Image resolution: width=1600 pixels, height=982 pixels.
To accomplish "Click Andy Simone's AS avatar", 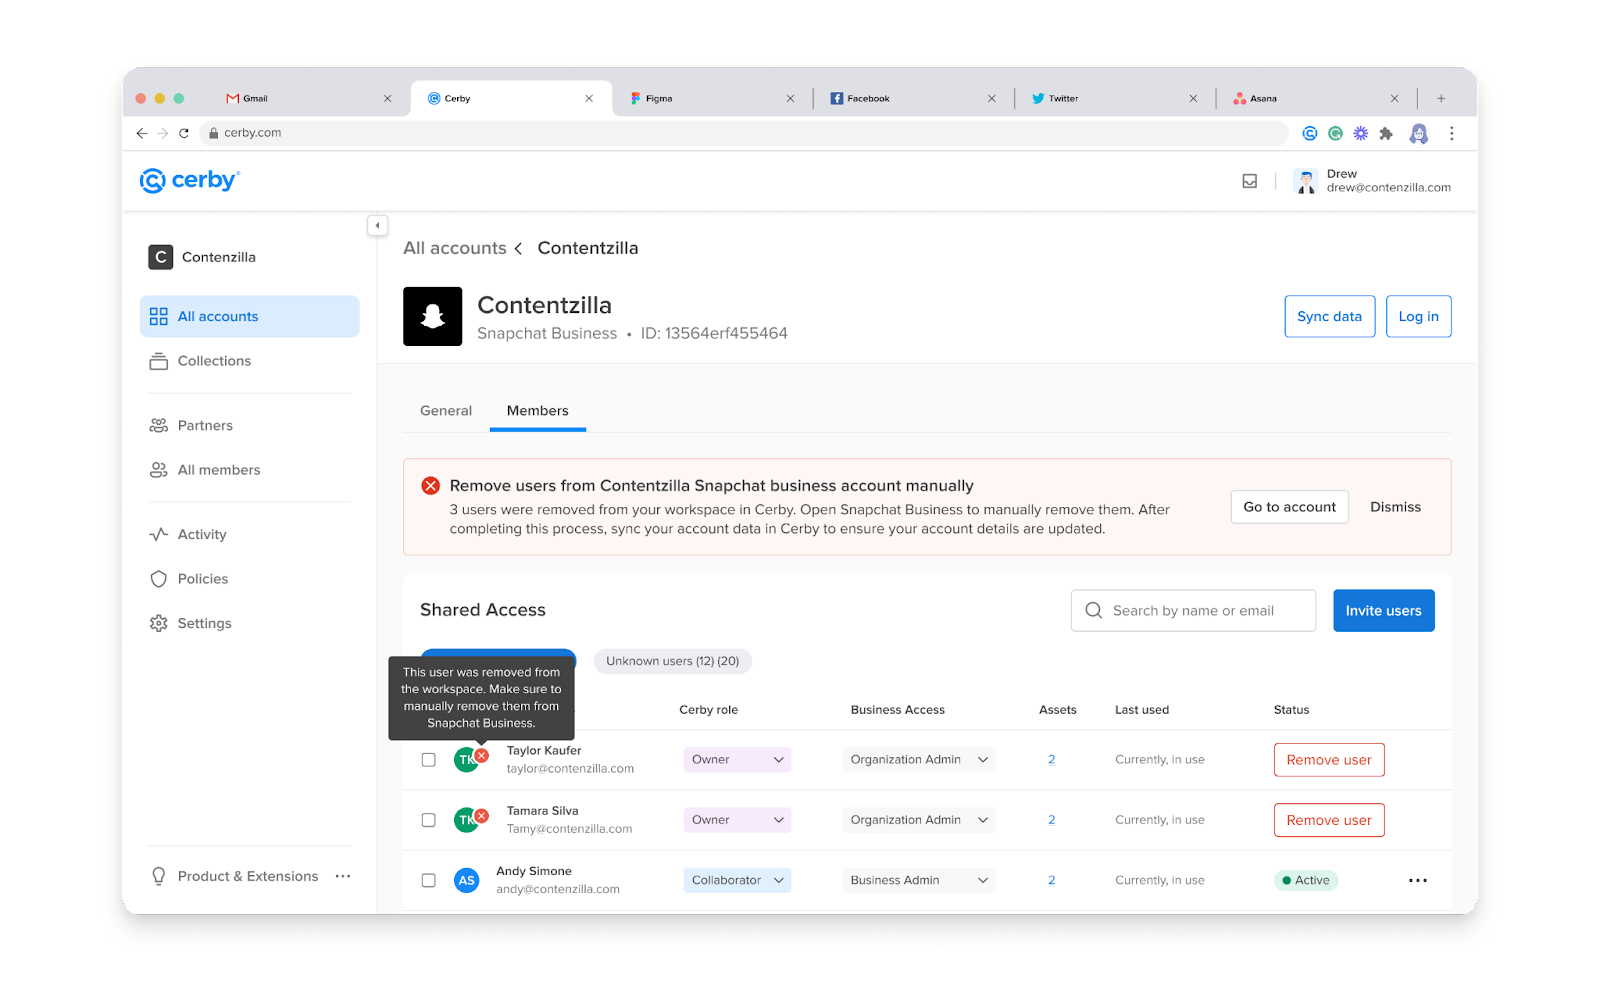I will 467,880.
